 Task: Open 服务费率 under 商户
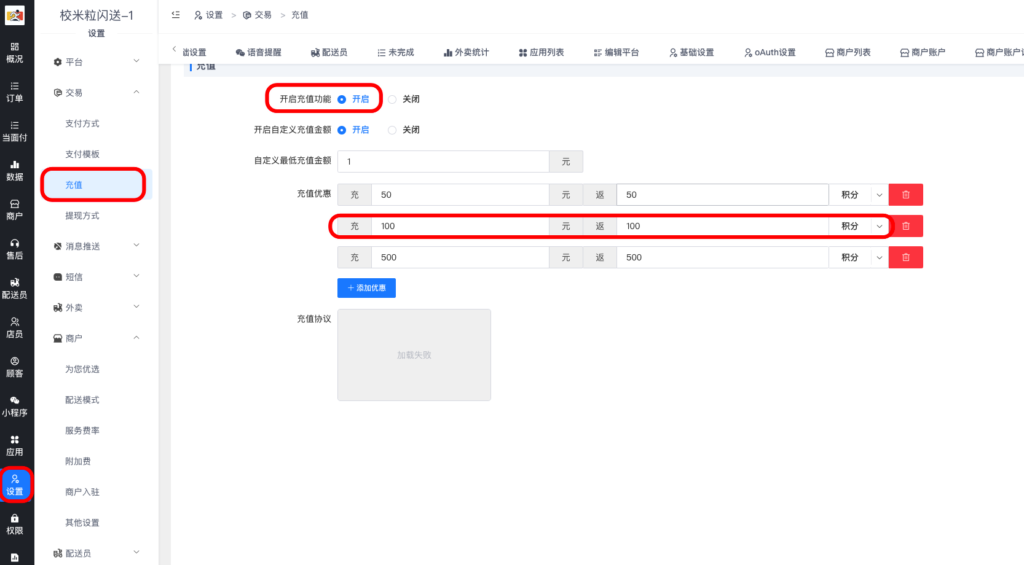pos(82,430)
